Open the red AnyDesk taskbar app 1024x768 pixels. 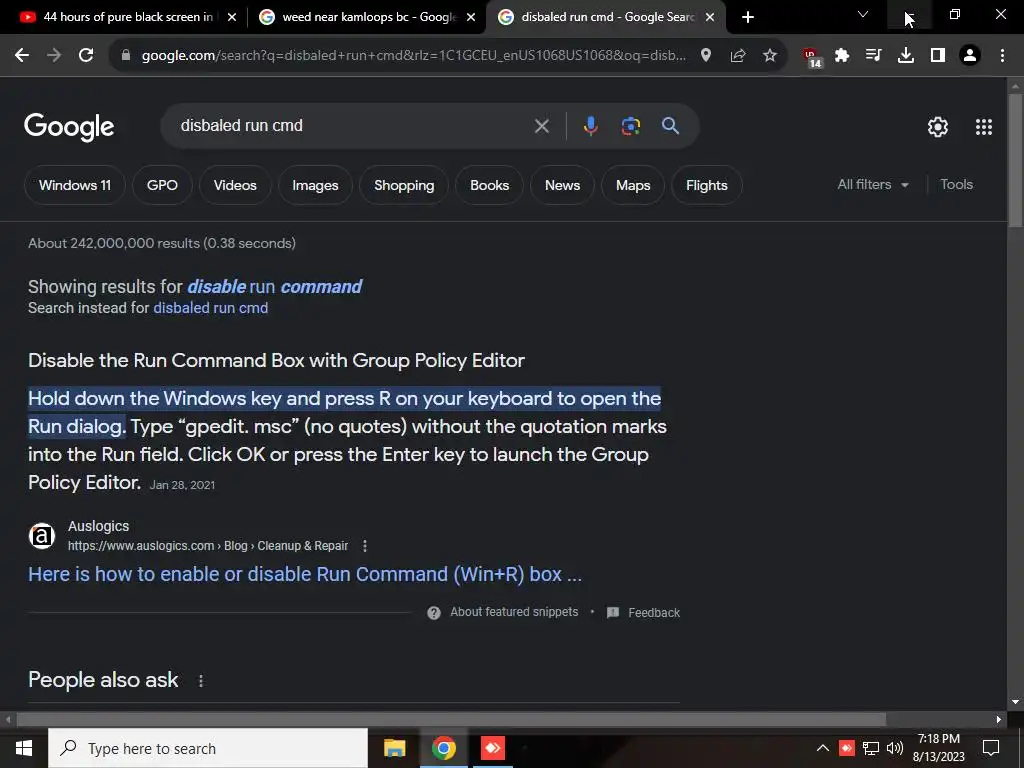492,748
